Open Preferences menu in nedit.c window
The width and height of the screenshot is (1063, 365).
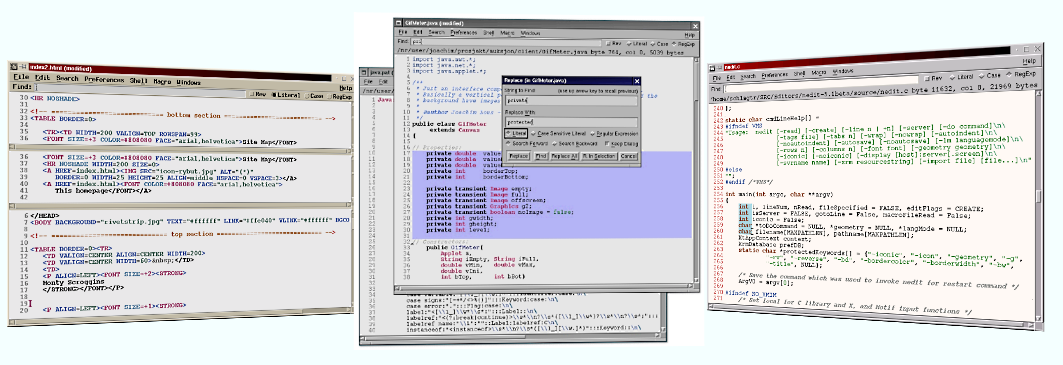tap(775, 75)
